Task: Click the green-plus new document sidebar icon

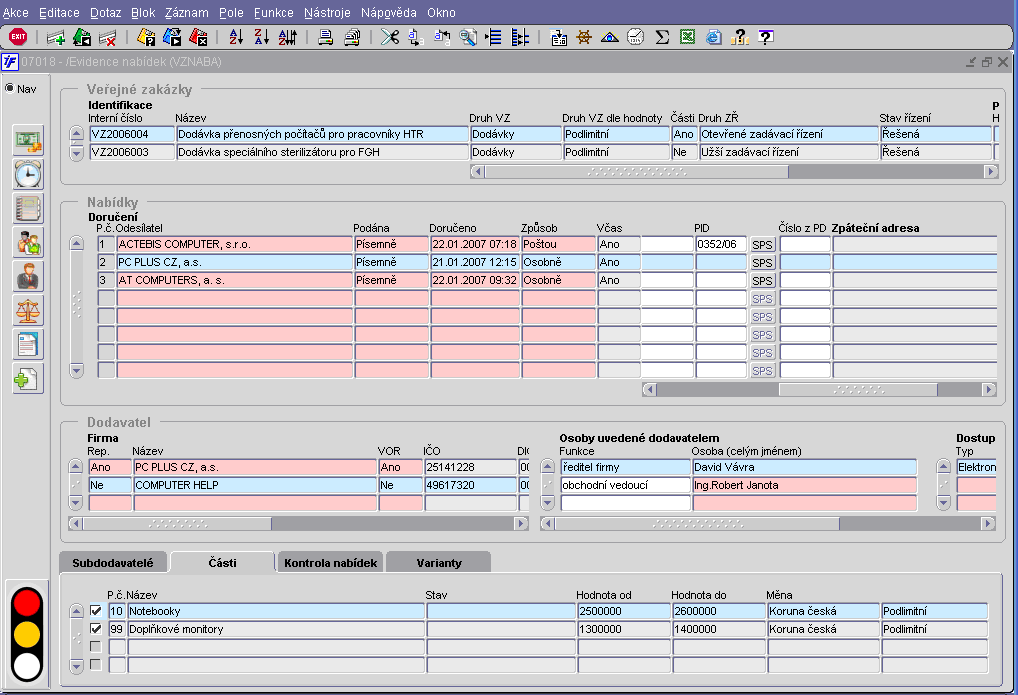Action: [28, 378]
